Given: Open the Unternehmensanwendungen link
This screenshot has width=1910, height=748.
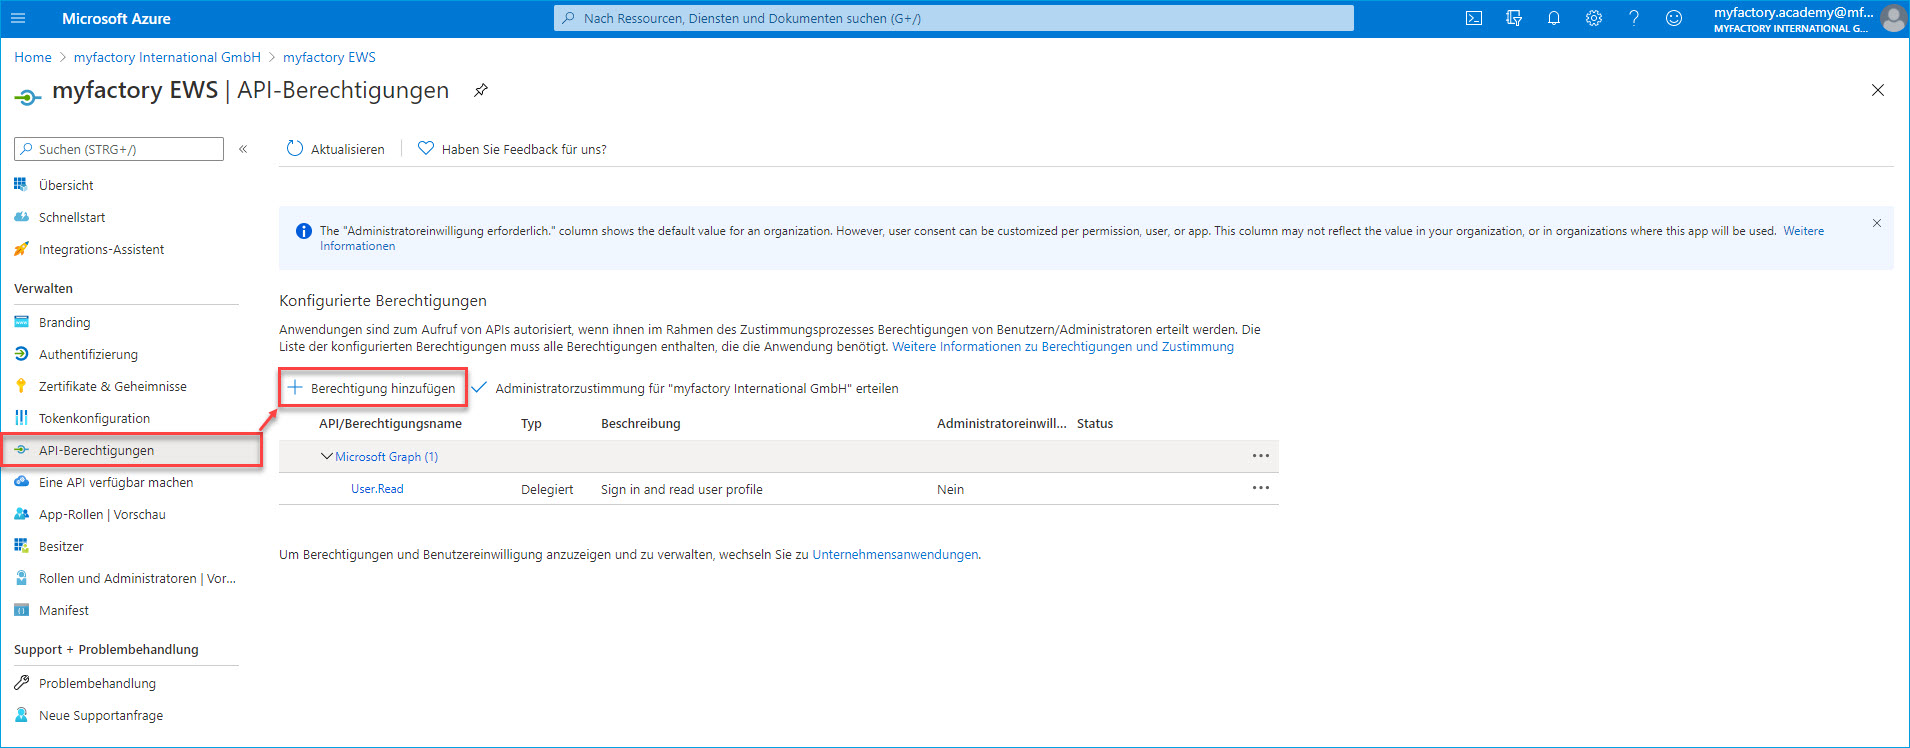Looking at the screenshot, I should (895, 554).
